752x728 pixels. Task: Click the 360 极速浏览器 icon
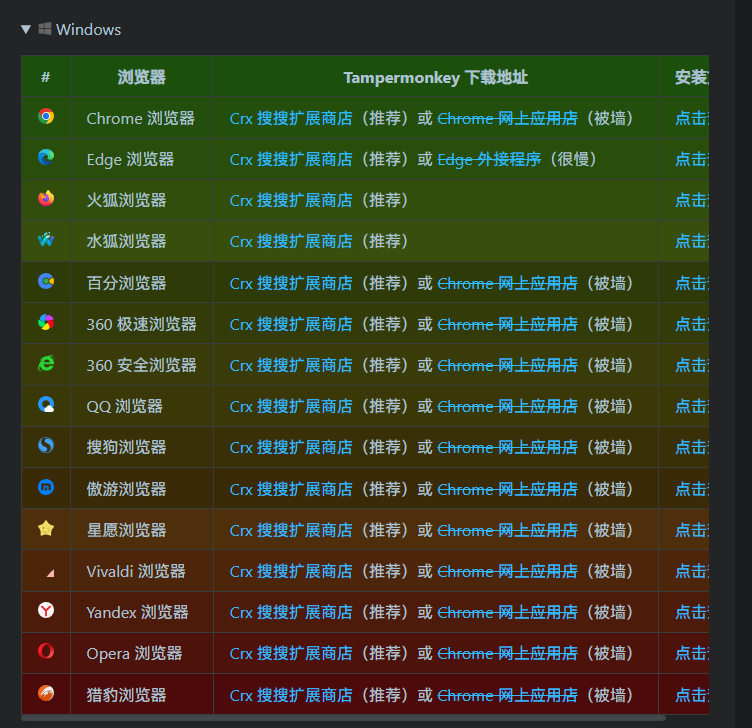(x=46, y=322)
